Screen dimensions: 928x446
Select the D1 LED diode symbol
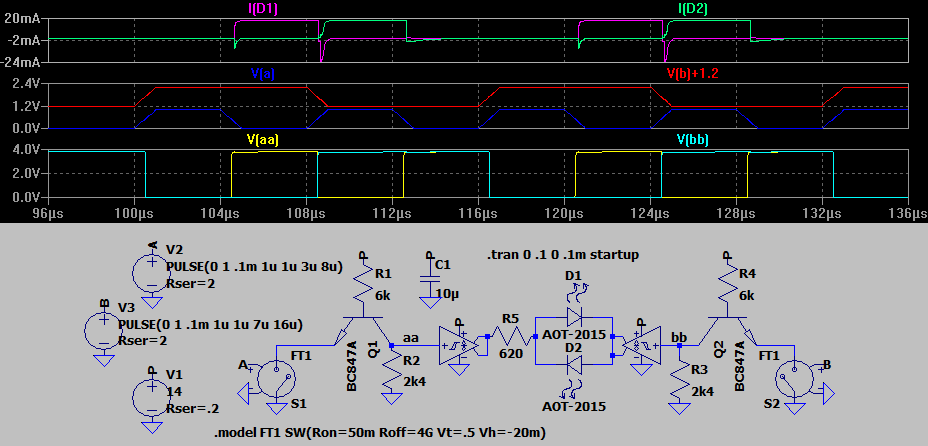(574, 313)
